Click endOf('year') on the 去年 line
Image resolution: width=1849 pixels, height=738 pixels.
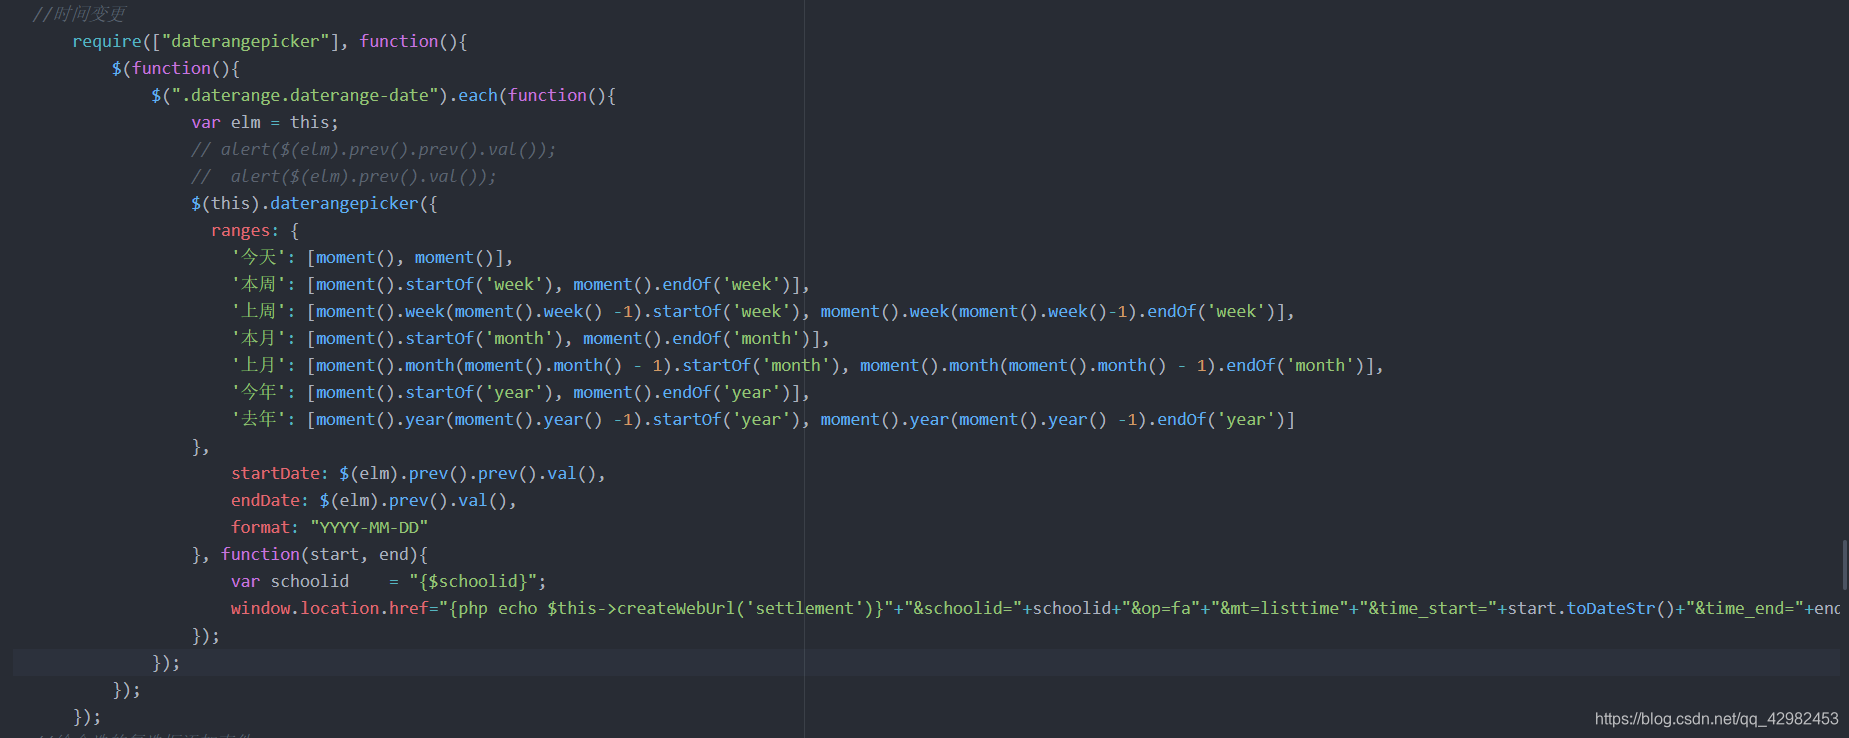tap(1220, 419)
